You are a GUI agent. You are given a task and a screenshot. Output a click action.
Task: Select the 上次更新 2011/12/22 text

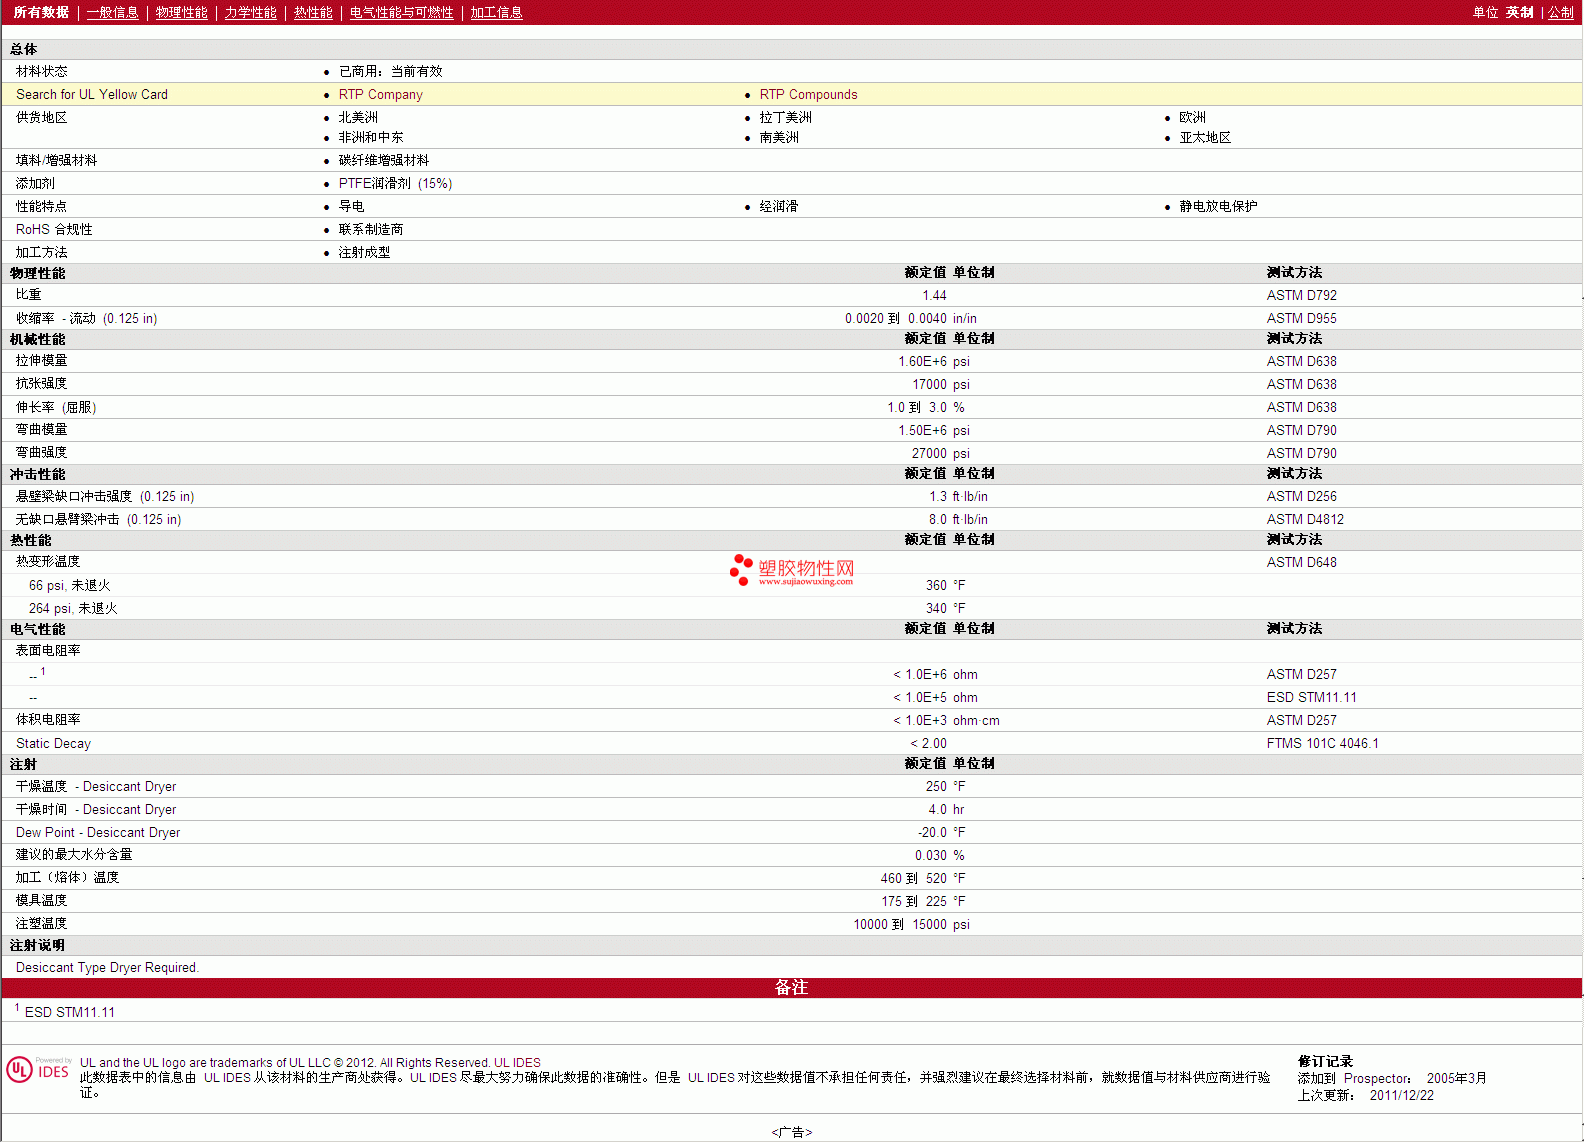[1365, 1095]
